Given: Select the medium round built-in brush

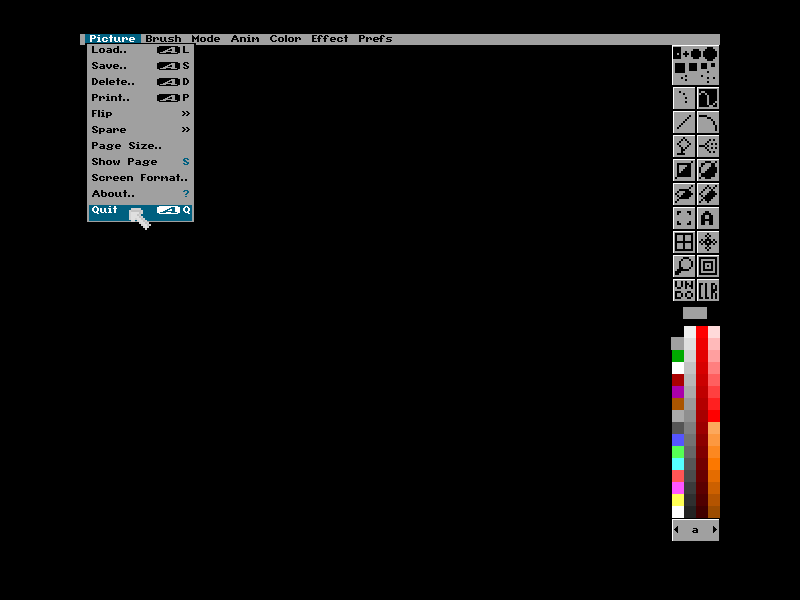Looking at the screenshot, I should pos(696,54).
